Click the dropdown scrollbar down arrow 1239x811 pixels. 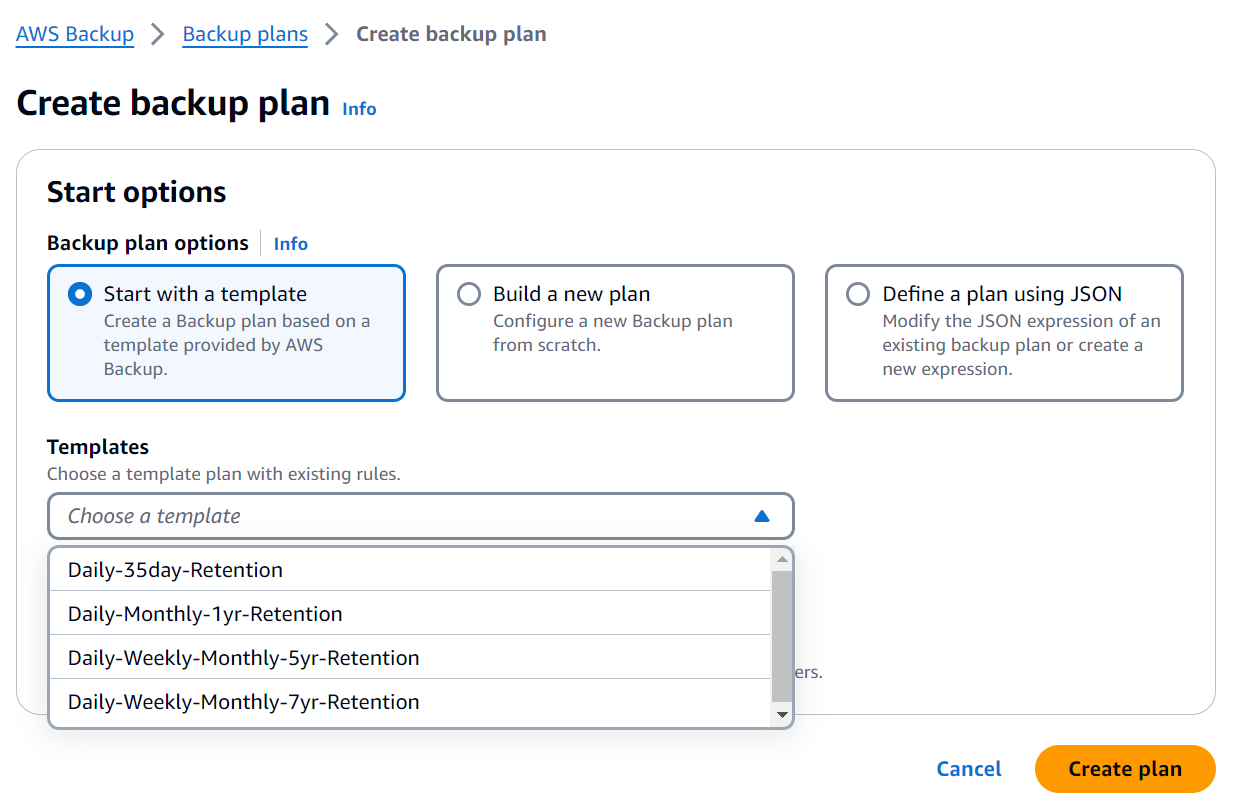tap(783, 714)
